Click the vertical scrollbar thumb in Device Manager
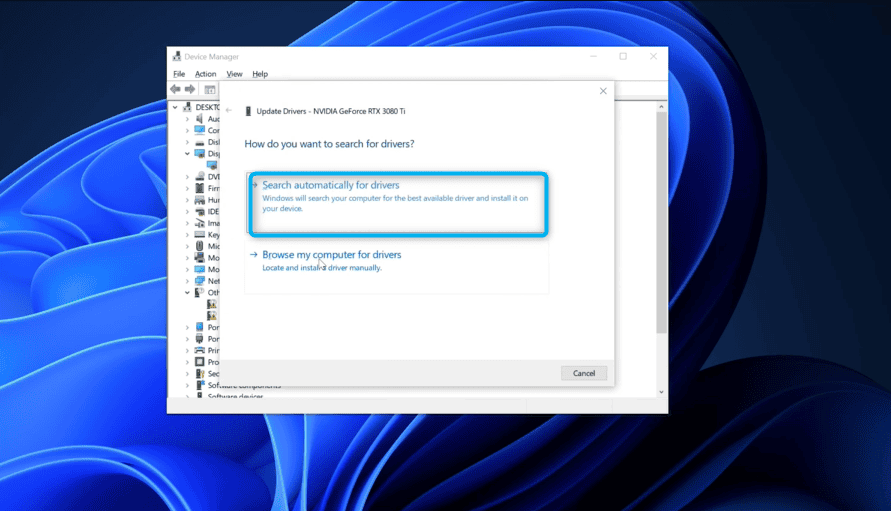This screenshot has height=511, width=891. pyautogui.click(x=661, y=222)
